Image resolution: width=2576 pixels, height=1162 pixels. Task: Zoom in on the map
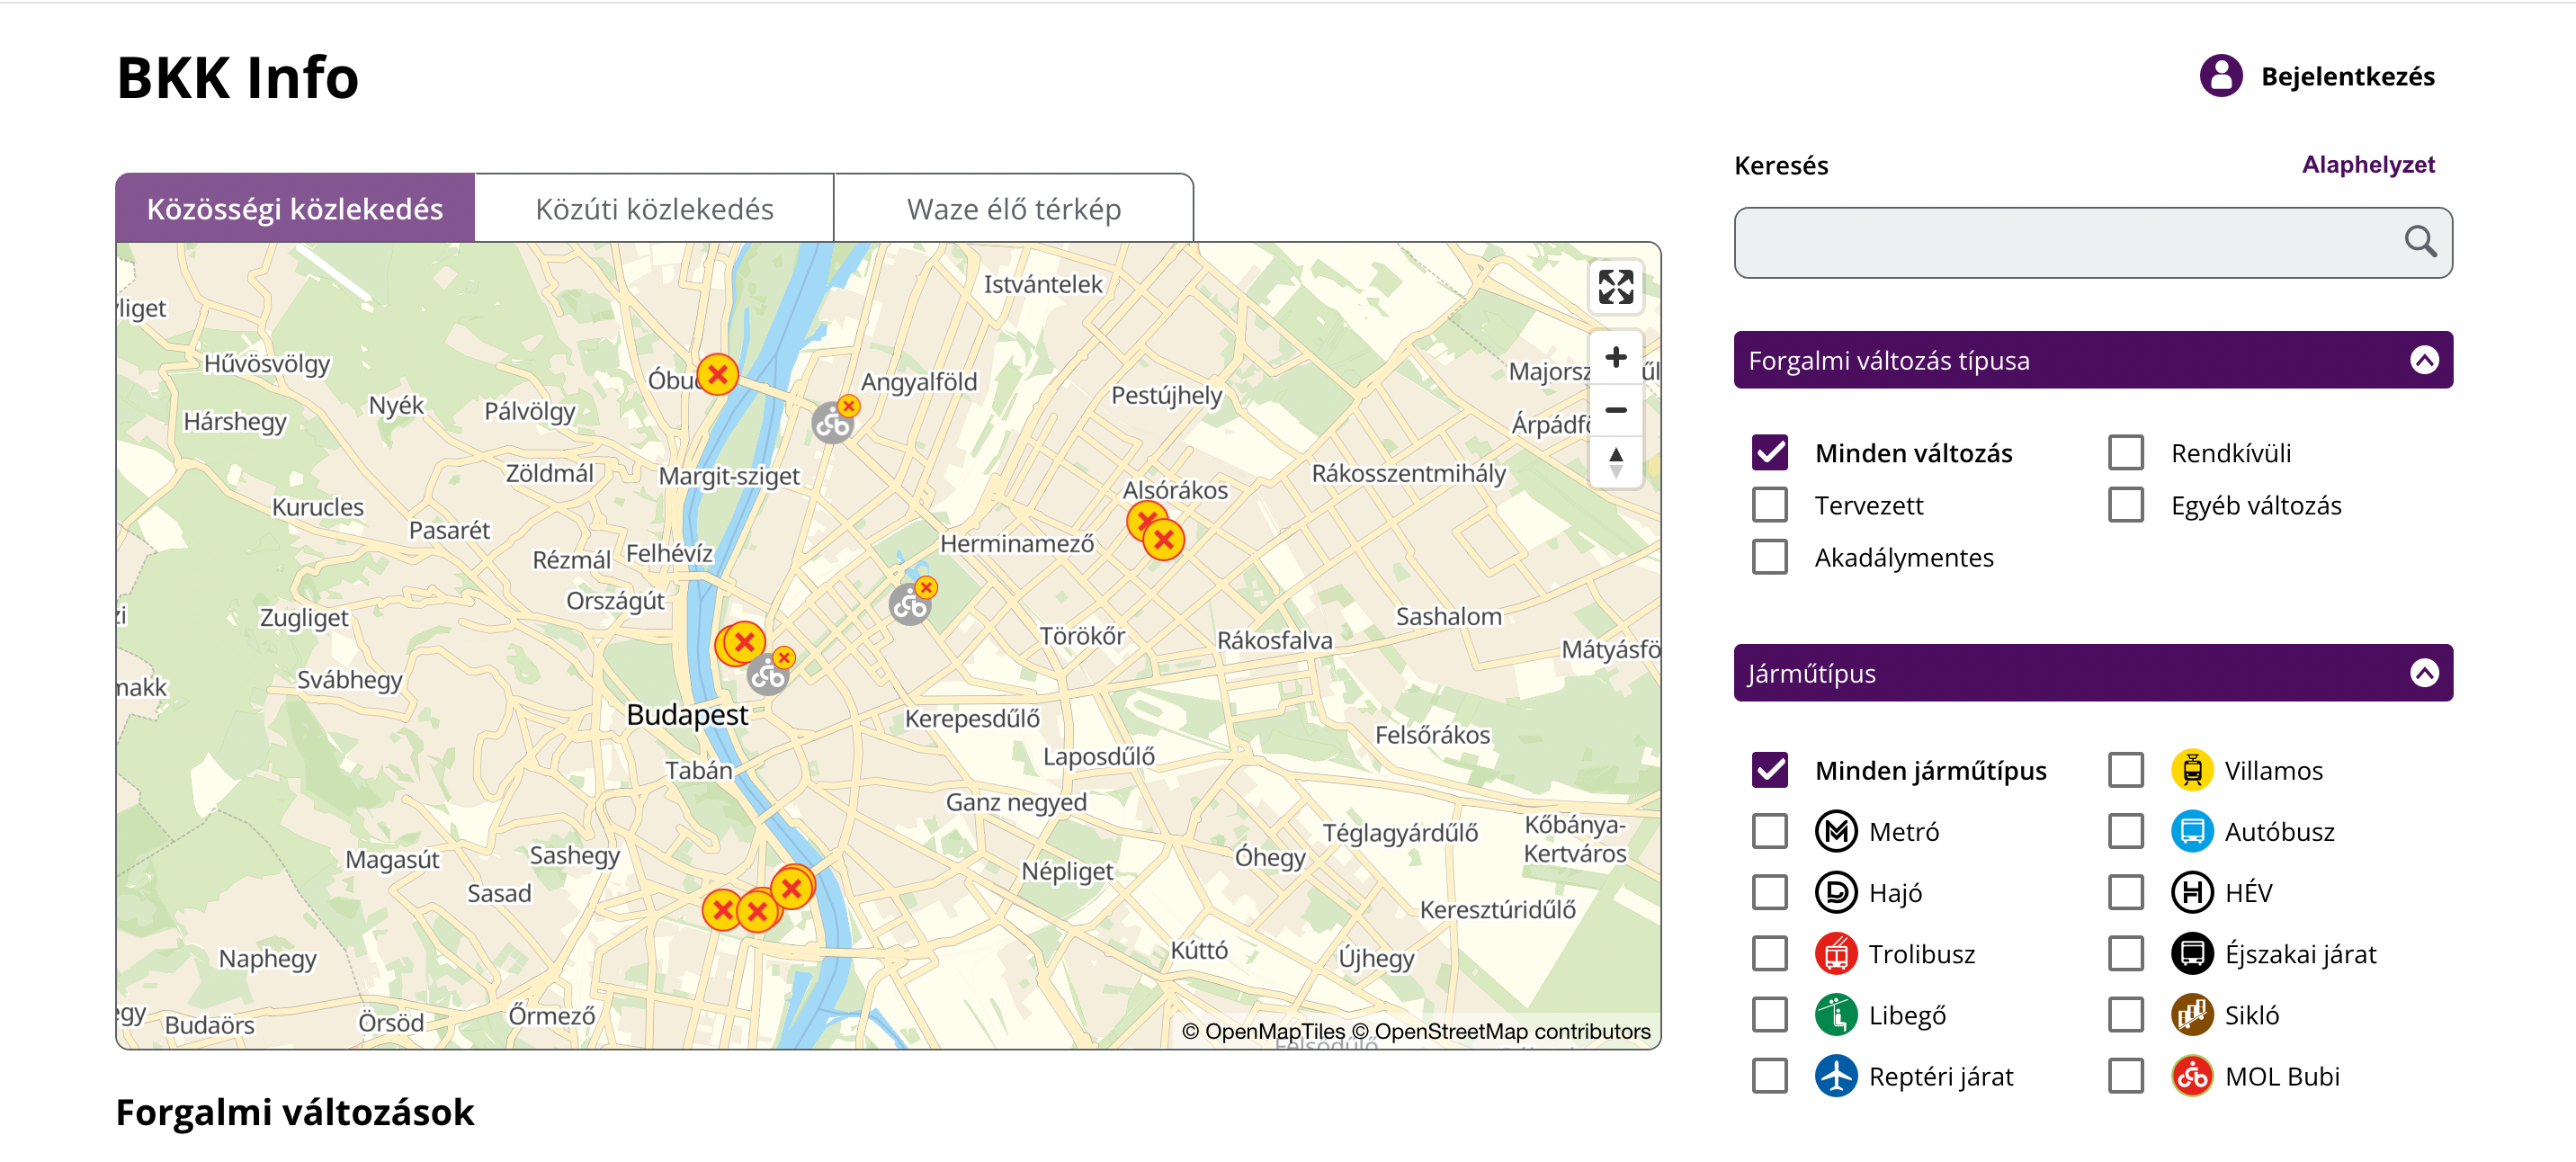1615,357
